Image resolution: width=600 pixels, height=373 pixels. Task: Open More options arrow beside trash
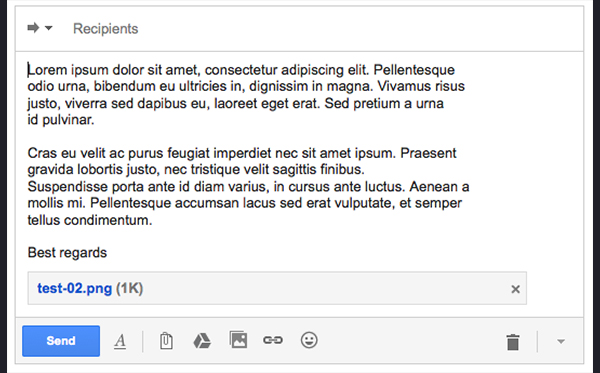tap(561, 341)
